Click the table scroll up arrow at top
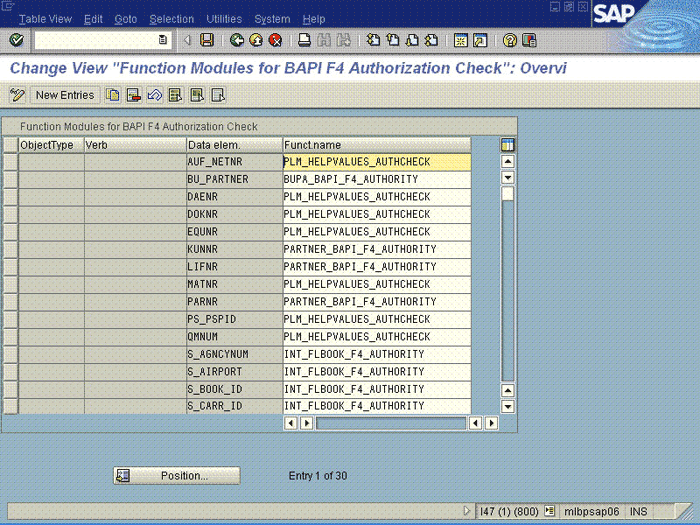Viewport: 700px width, 525px height. pyautogui.click(x=508, y=162)
